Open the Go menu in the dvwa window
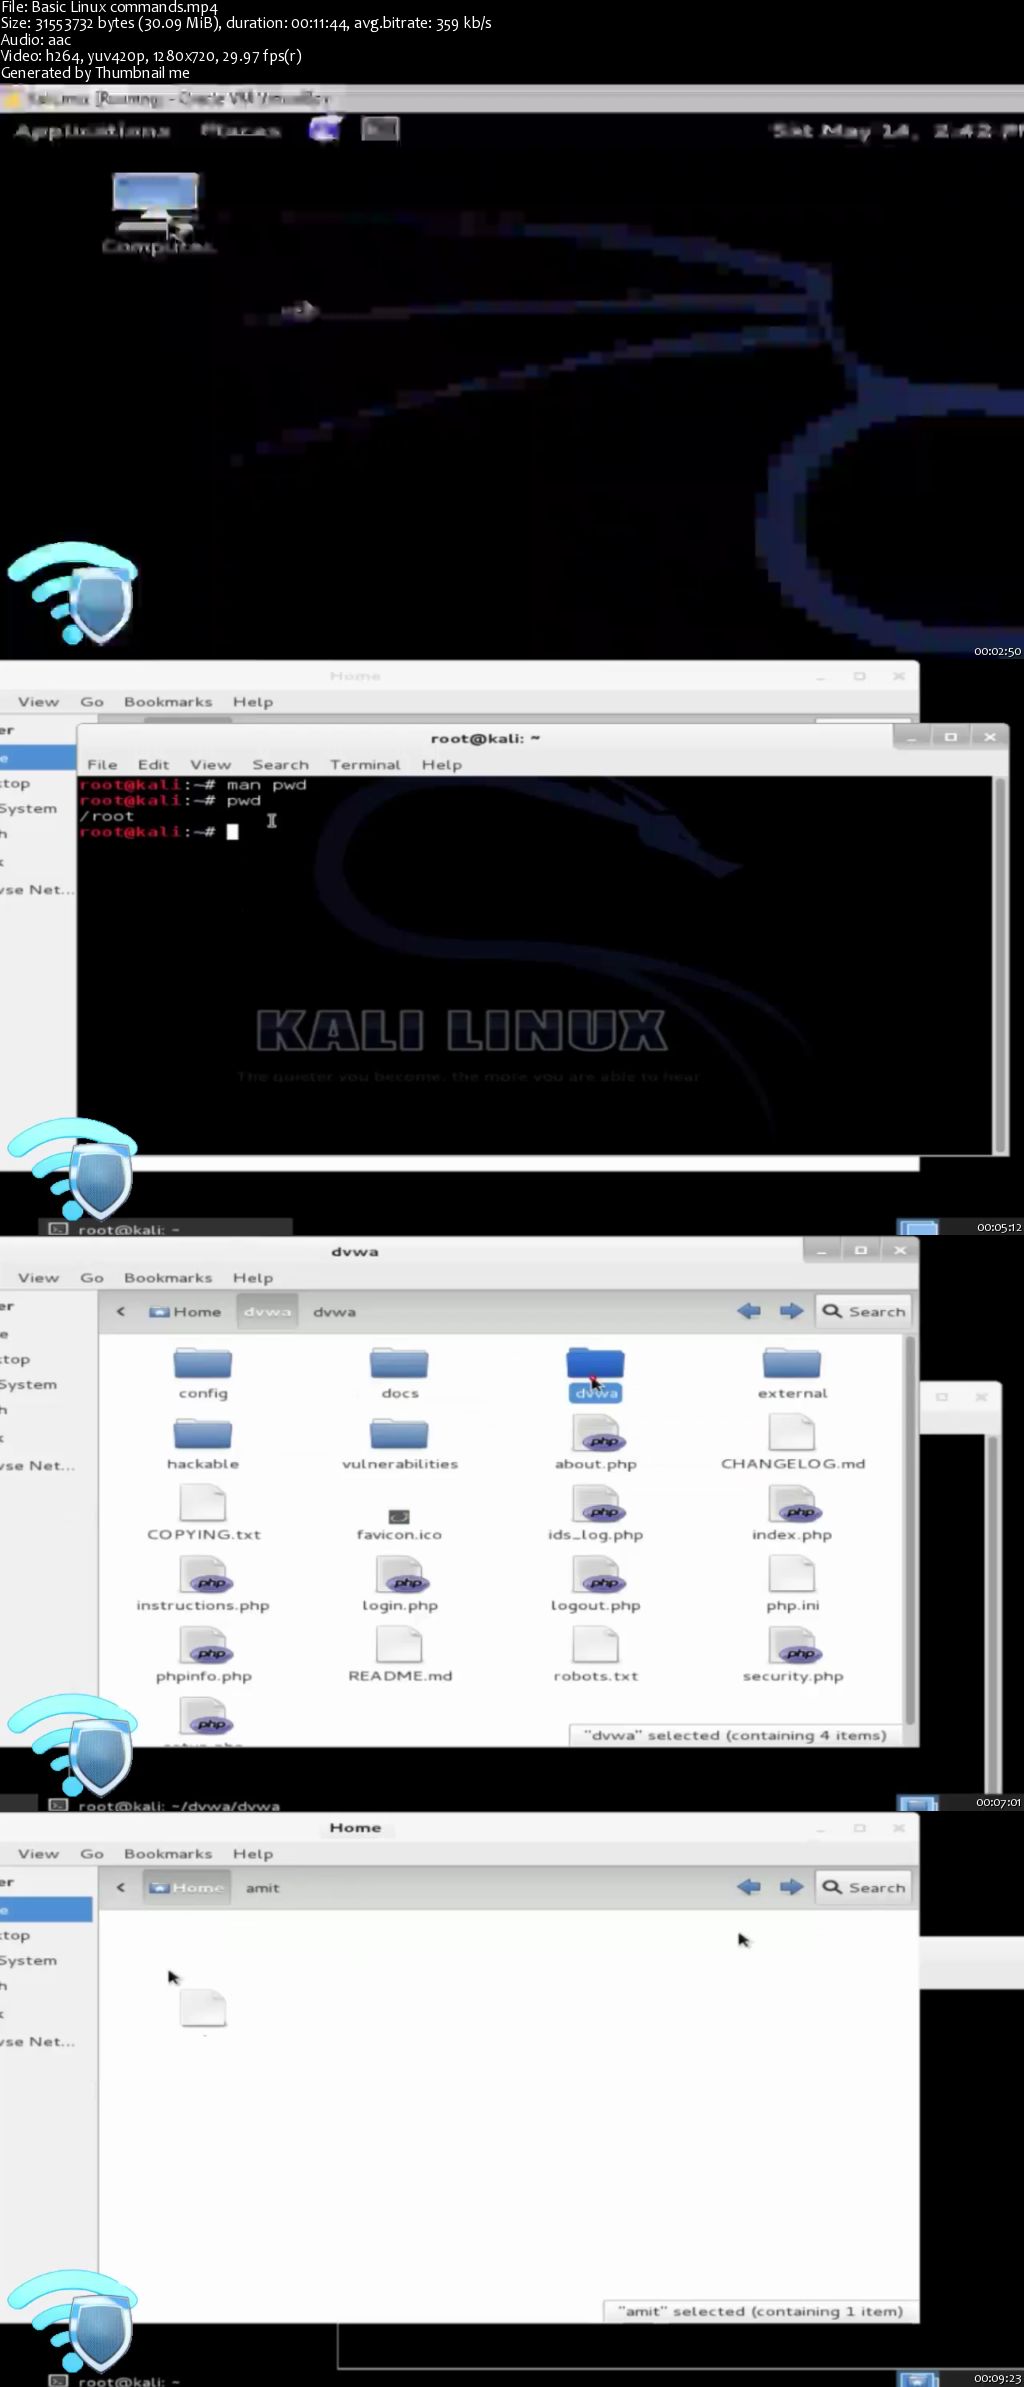This screenshot has width=1024, height=2387. coord(92,1278)
